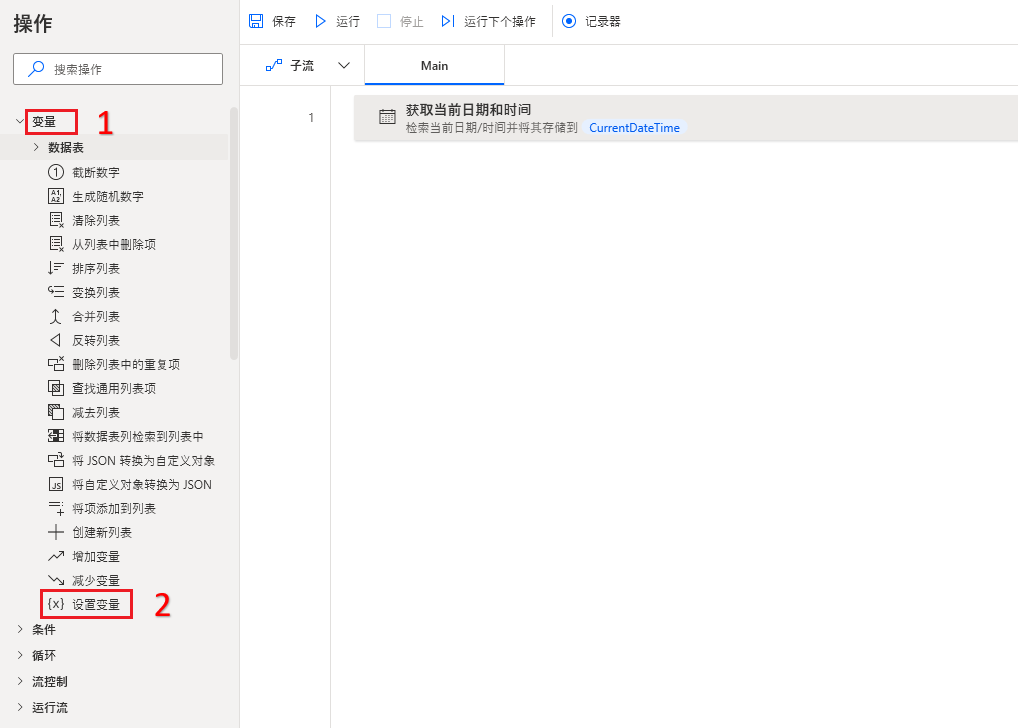The image size is (1018, 728).
Task: Expand the 运行流 group chevron
Action: [x=19, y=707]
